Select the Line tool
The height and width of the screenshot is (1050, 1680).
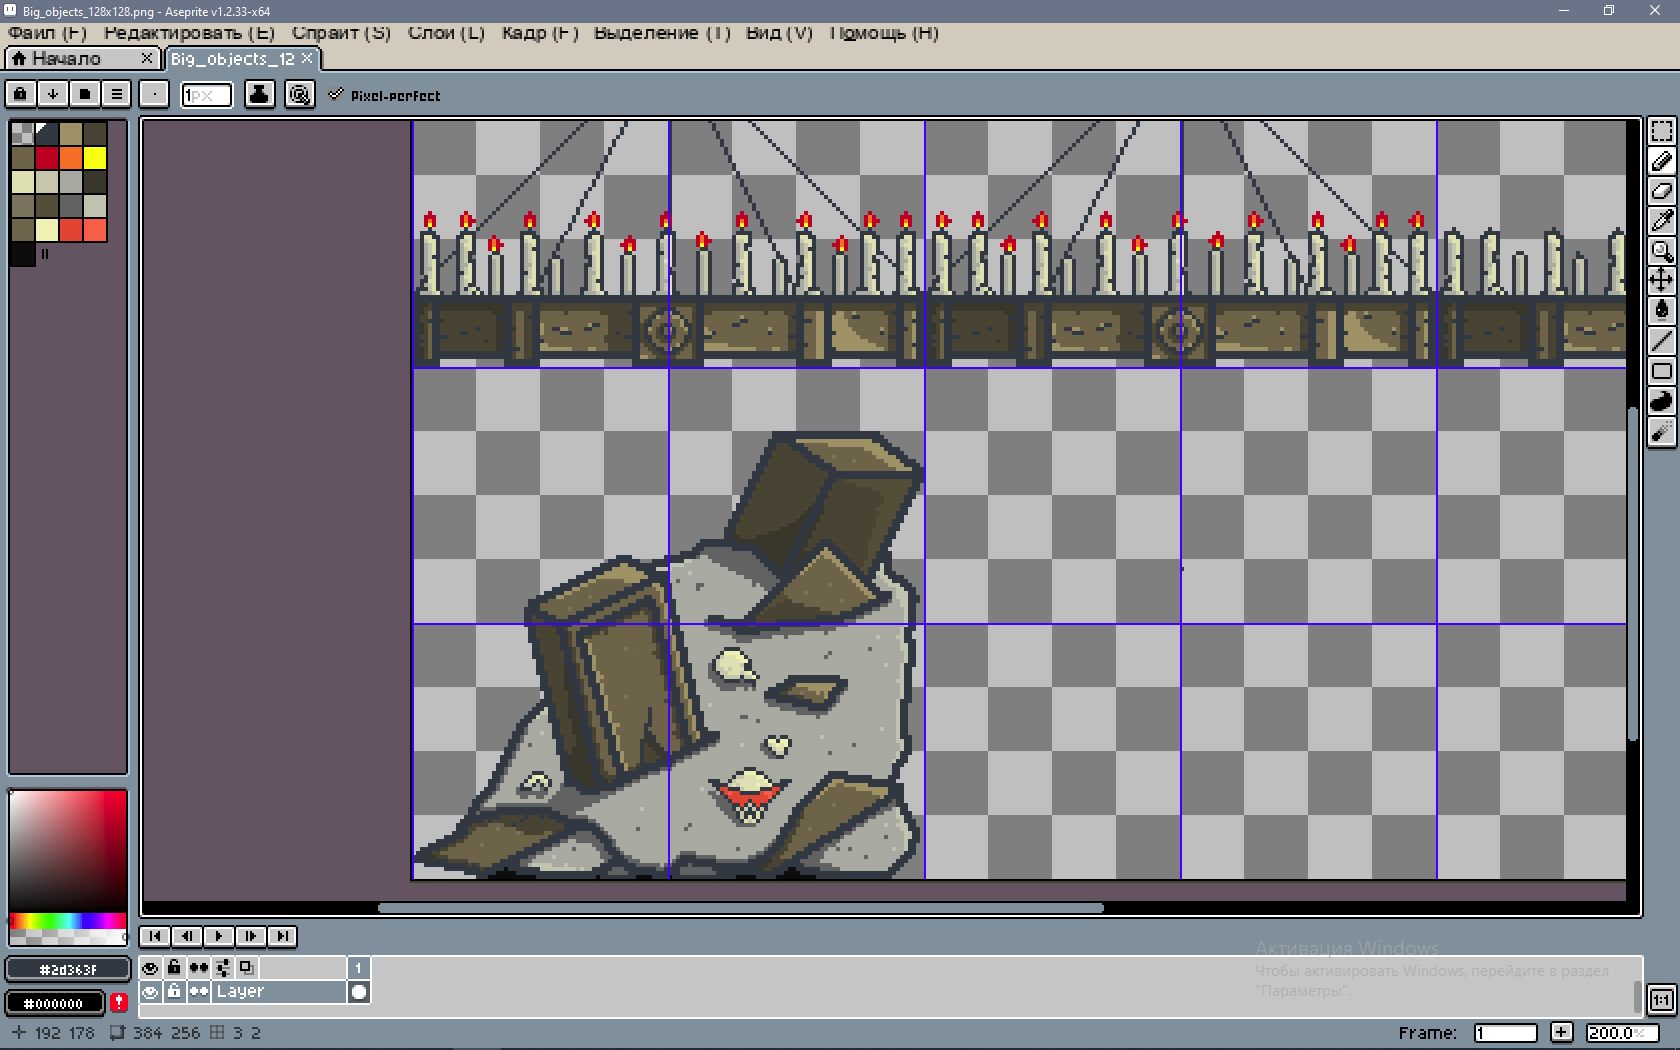point(1661,341)
